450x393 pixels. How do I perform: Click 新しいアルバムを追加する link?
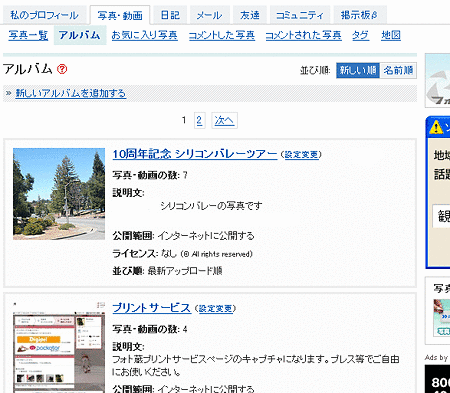pos(71,93)
